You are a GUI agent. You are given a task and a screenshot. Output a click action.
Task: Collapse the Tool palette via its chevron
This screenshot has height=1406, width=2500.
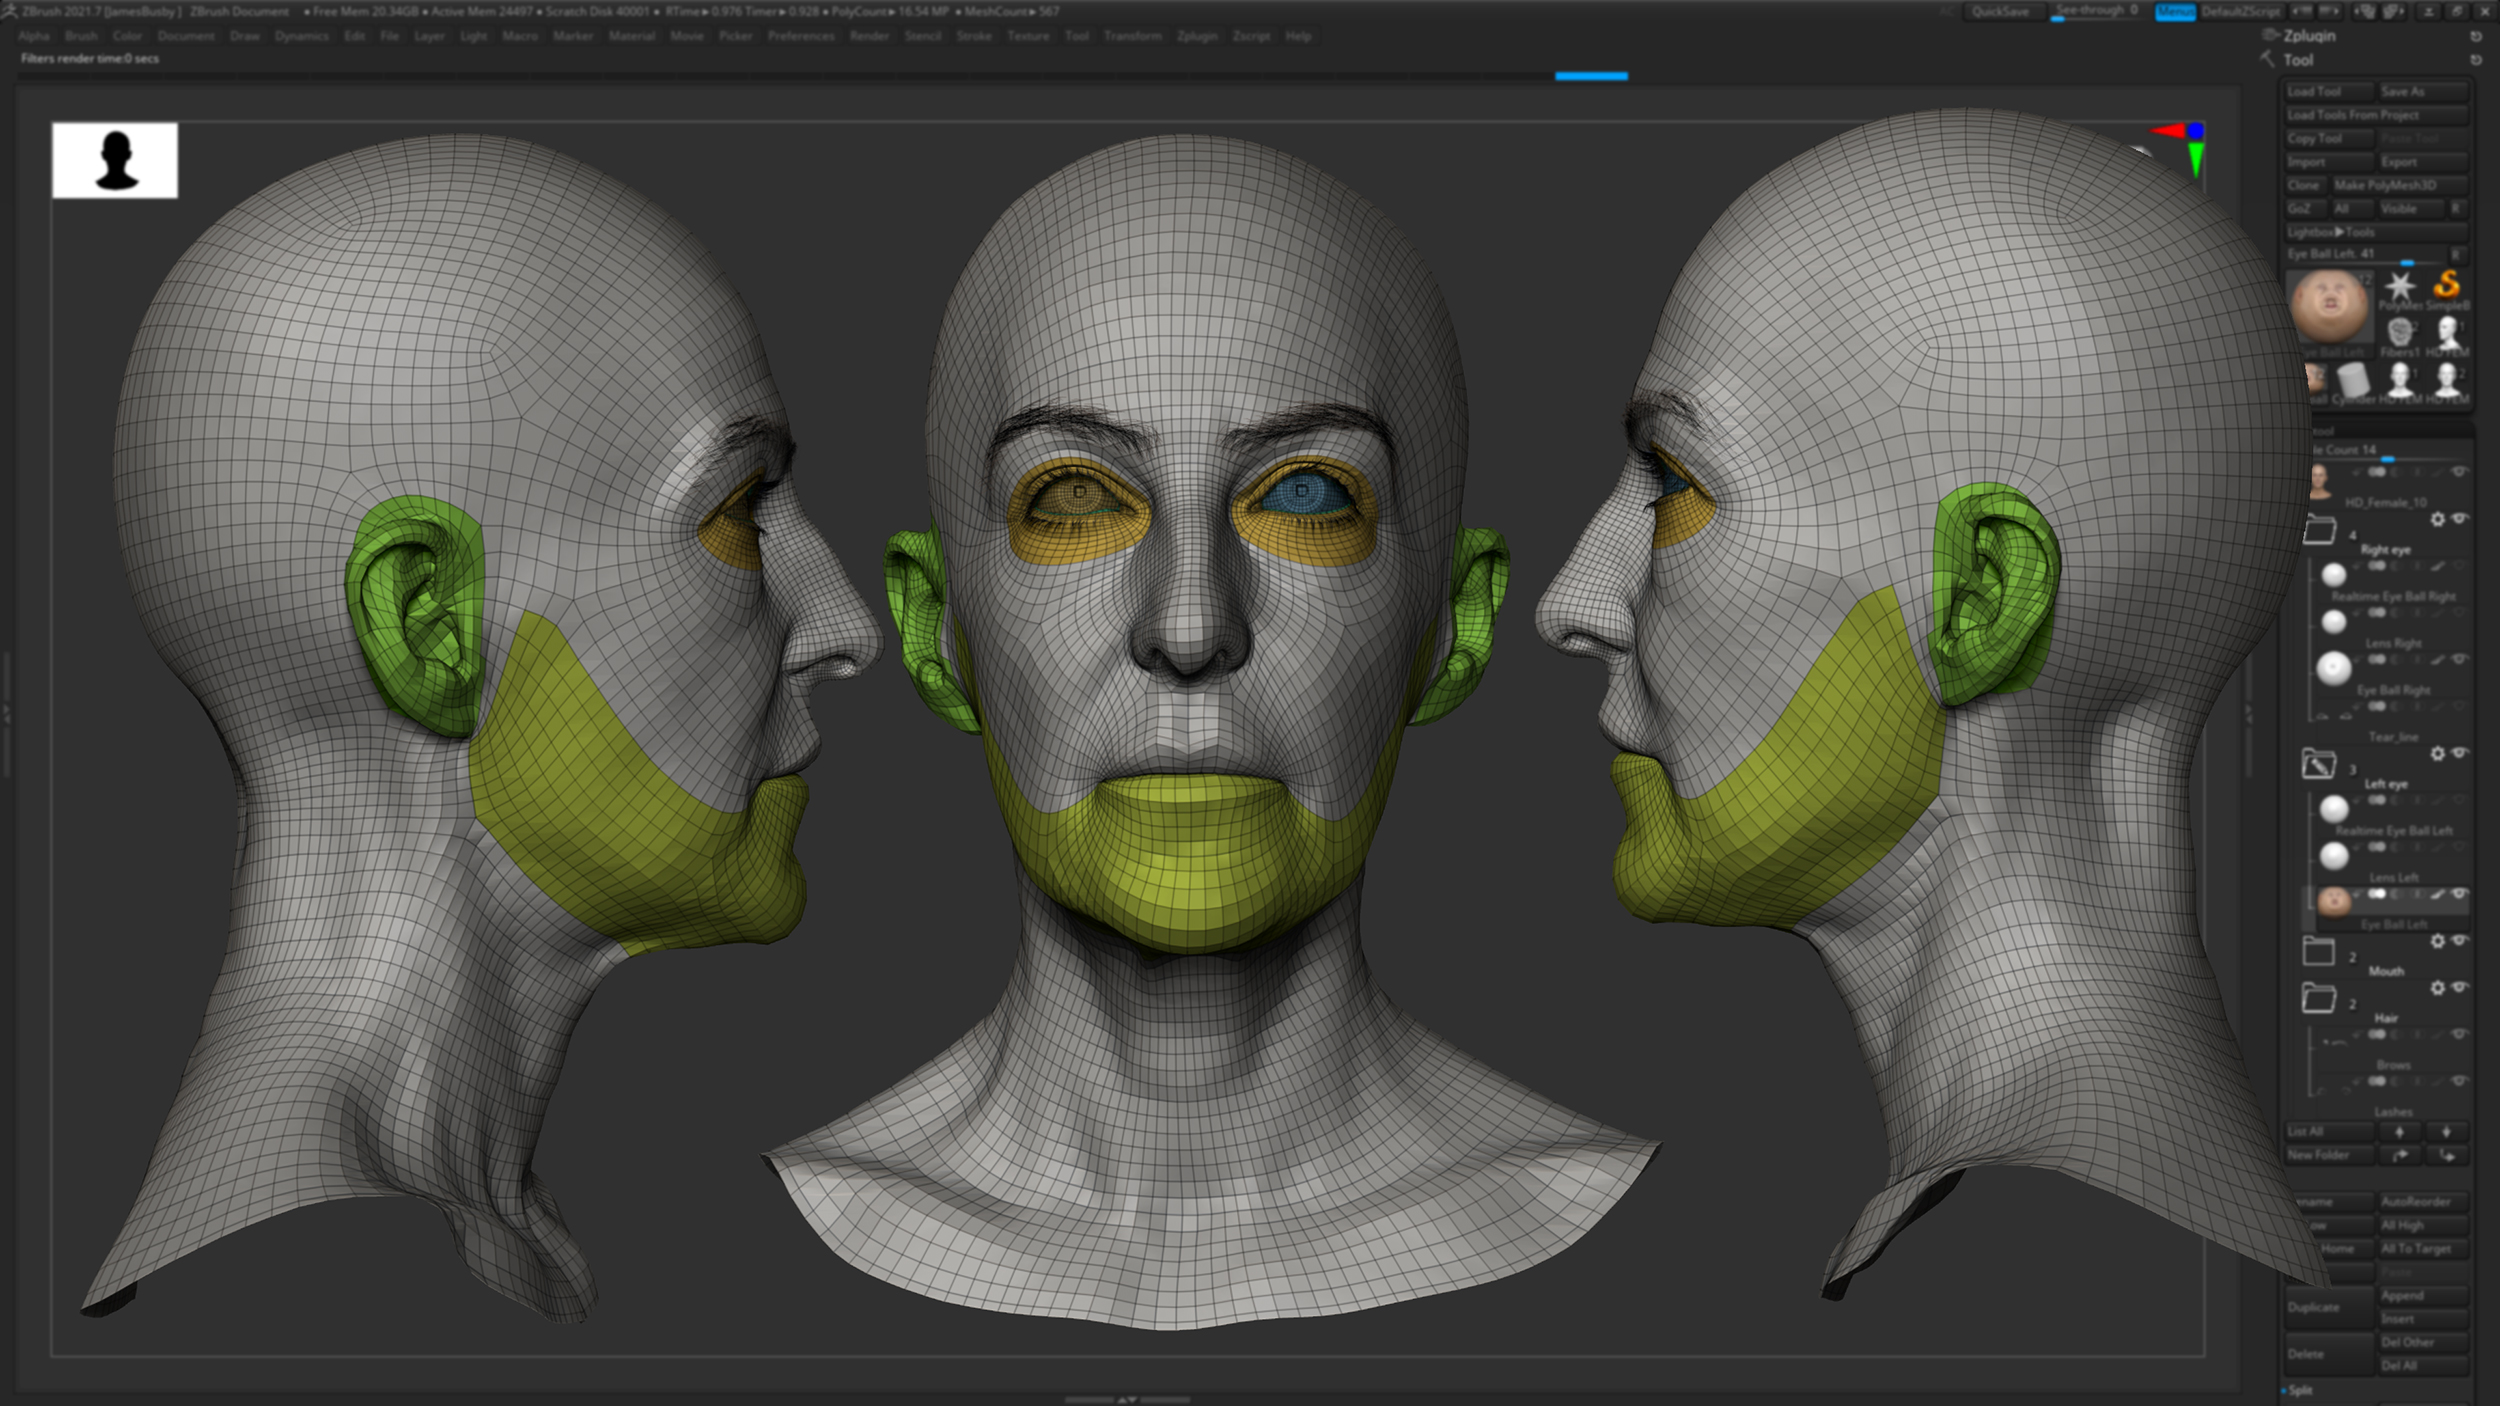point(2266,60)
